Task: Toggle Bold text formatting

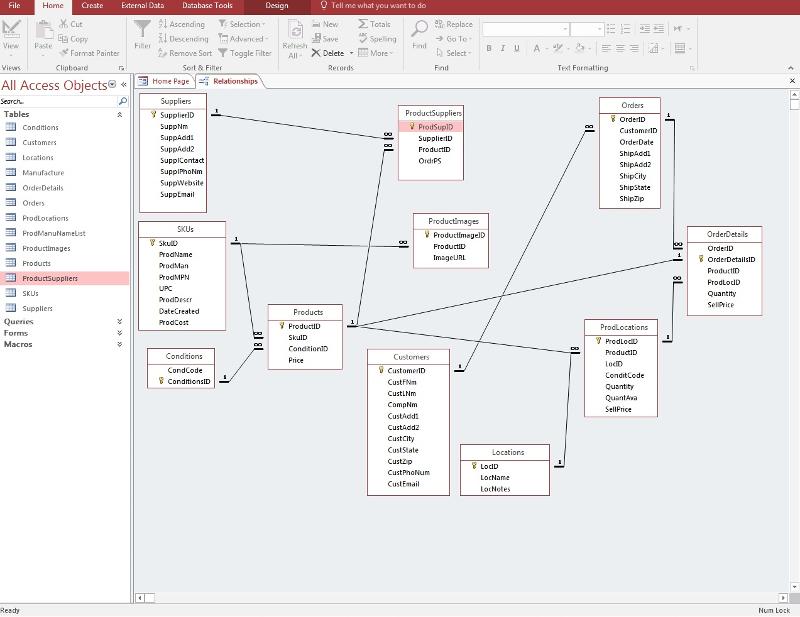Action: pos(489,48)
